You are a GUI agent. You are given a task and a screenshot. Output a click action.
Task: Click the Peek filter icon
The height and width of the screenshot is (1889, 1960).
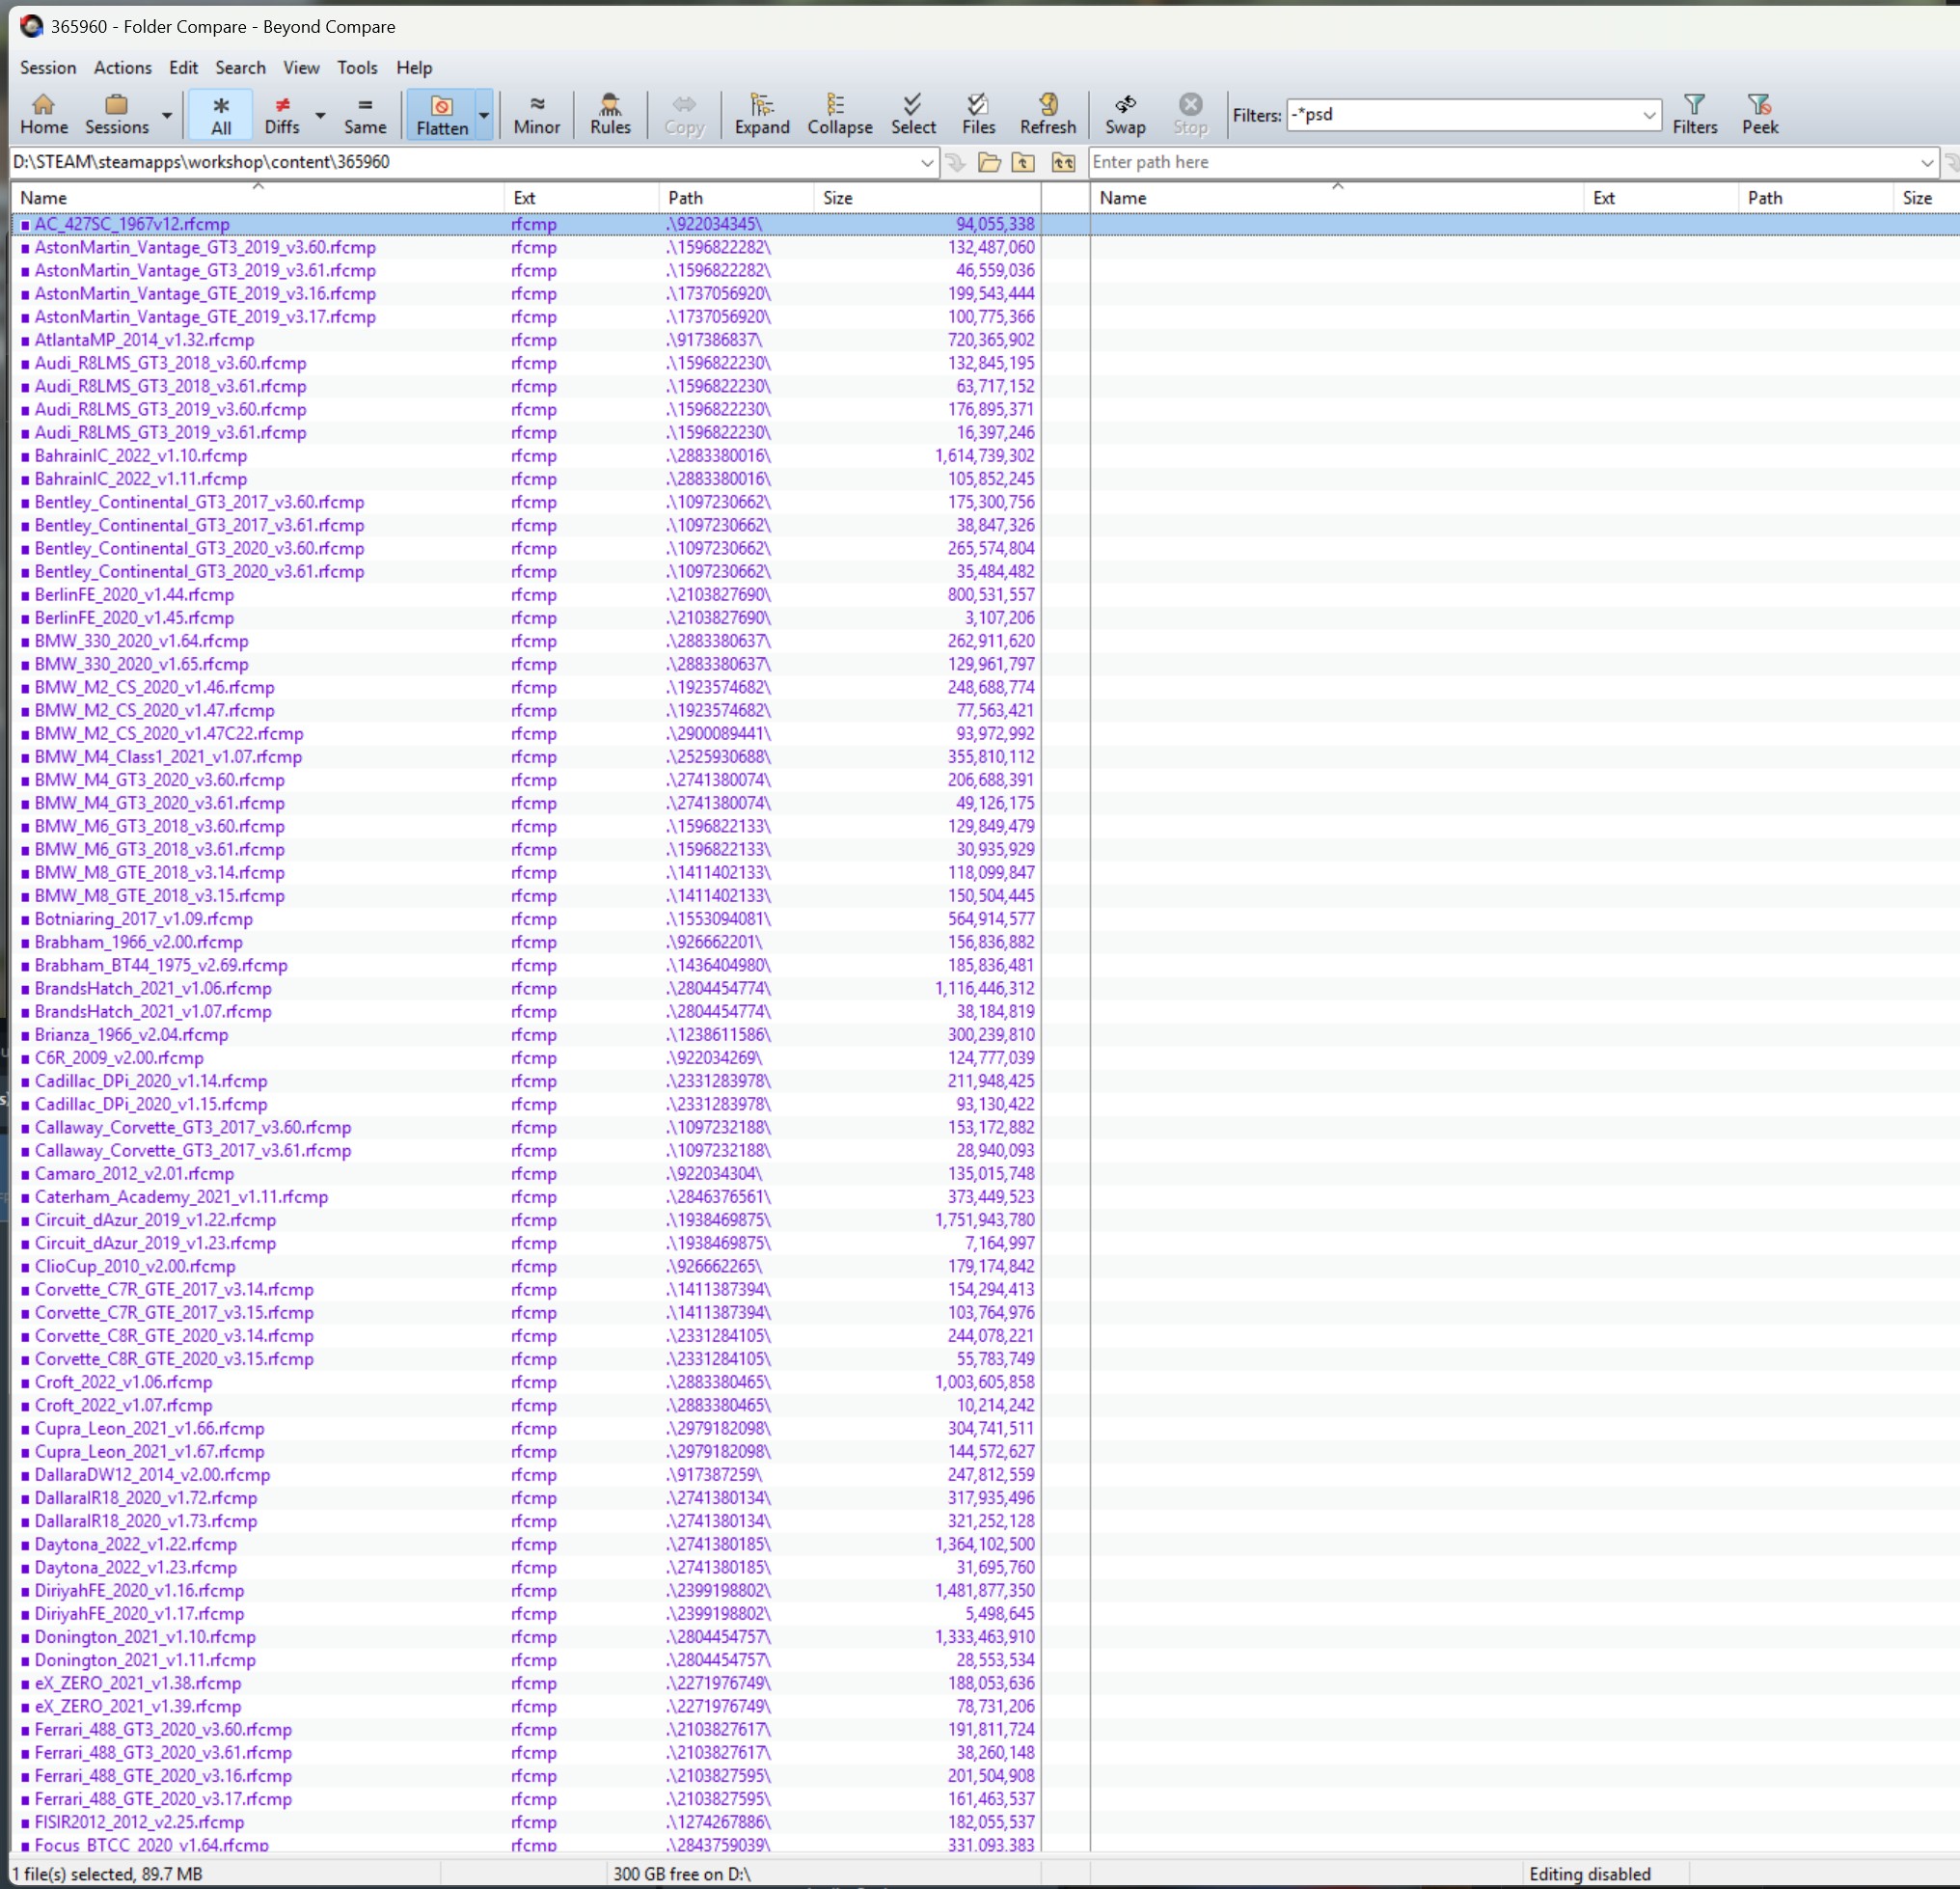tap(1759, 114)
